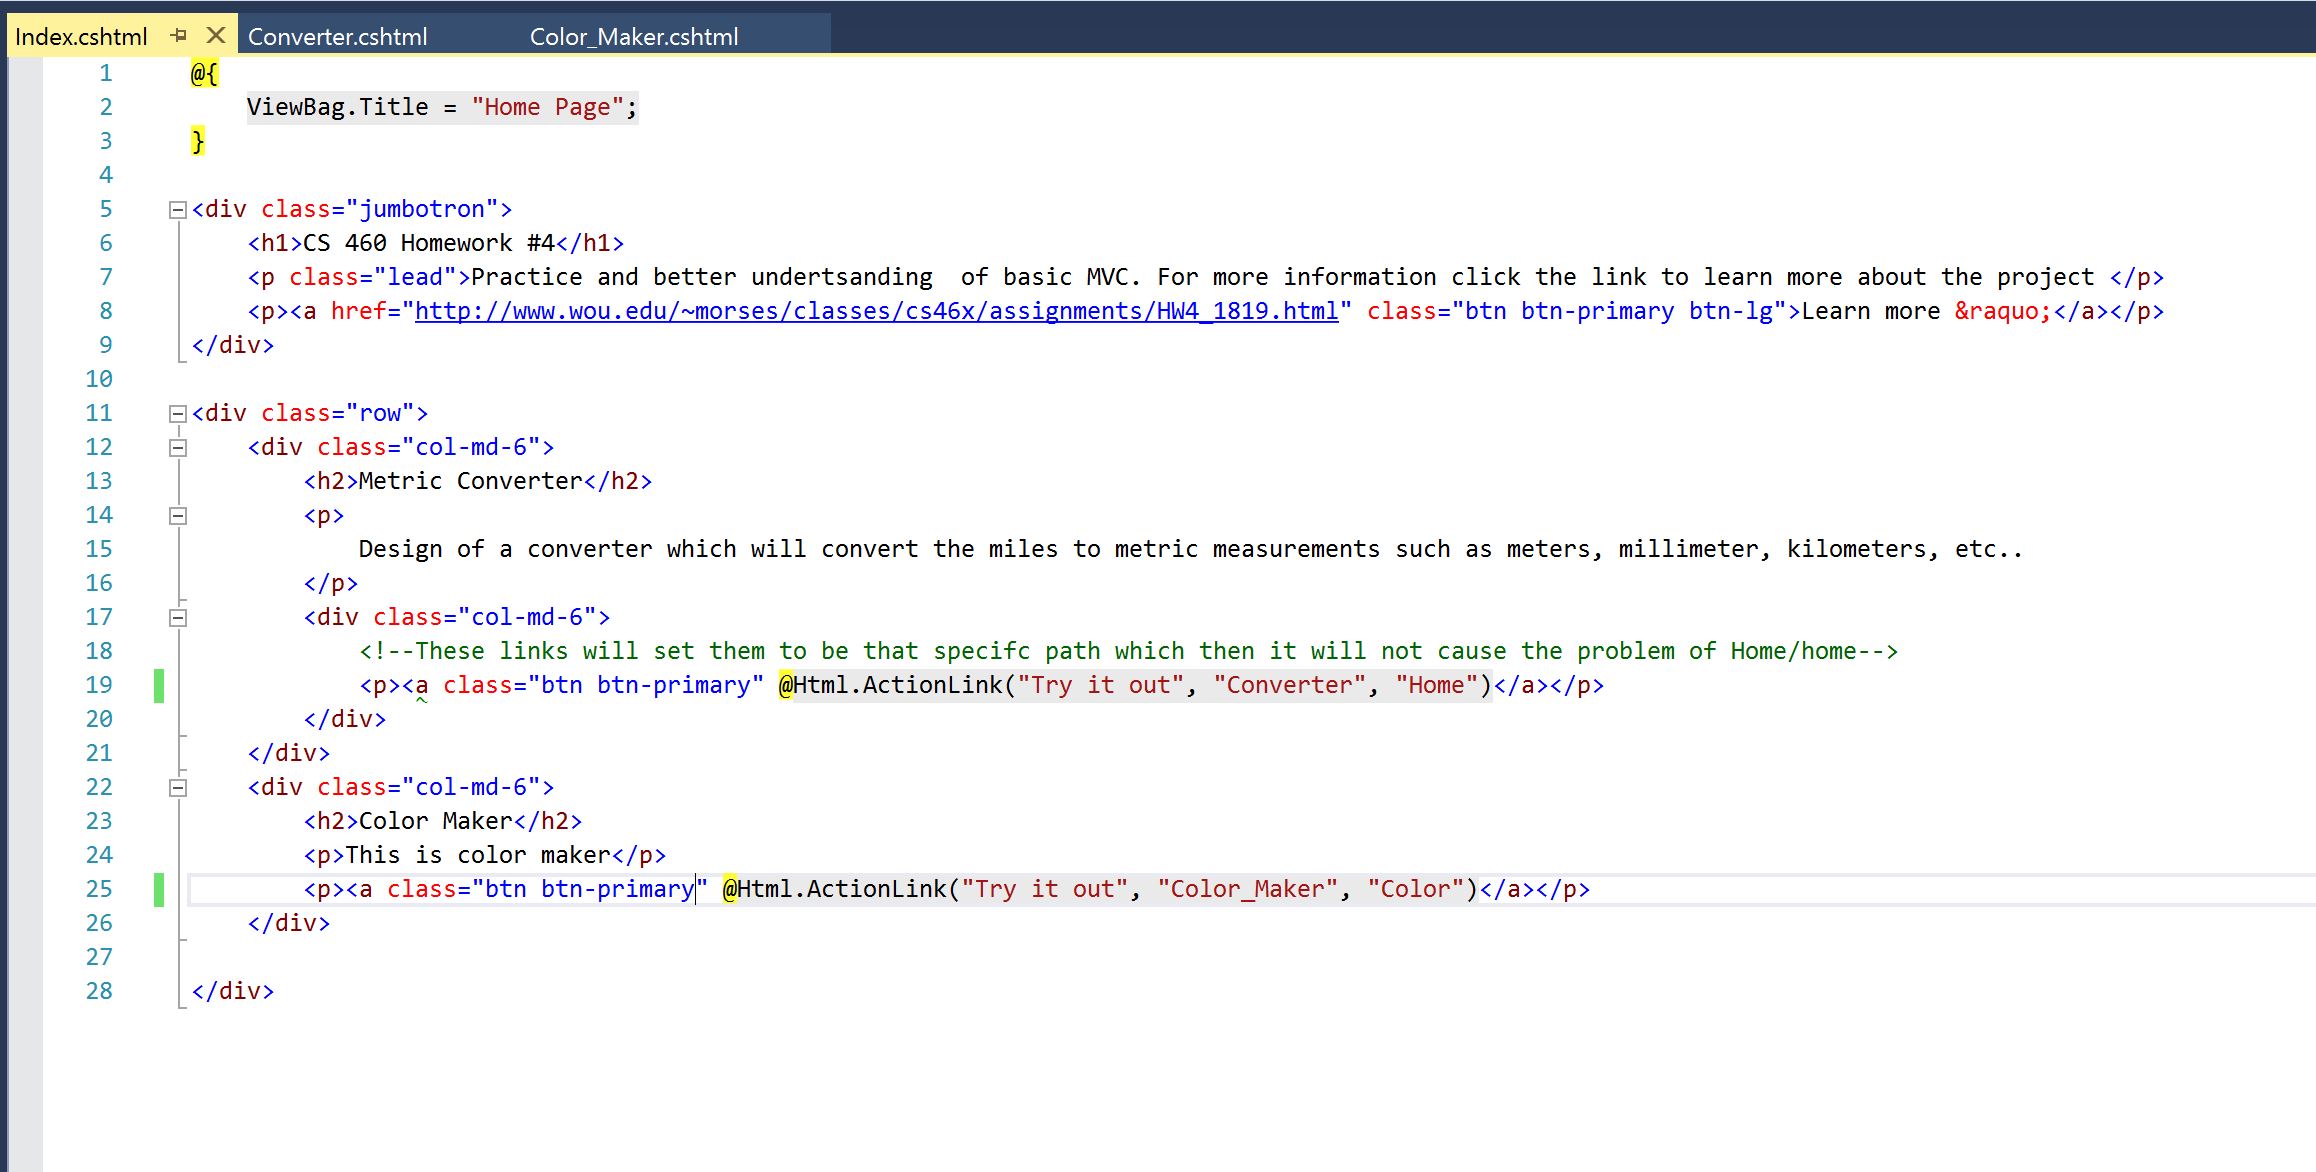Click line number 25 in the gutter

(x=98, y=889)
